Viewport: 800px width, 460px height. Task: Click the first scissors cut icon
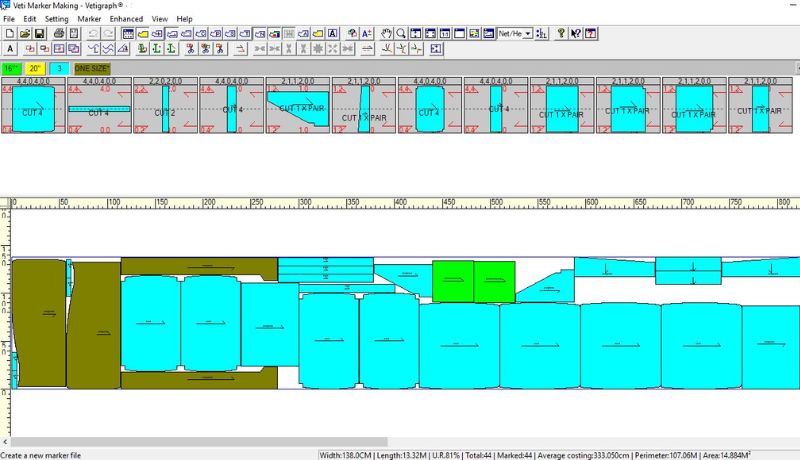pos(190,49)
